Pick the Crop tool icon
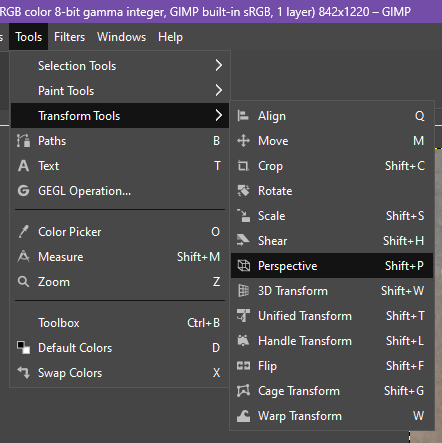The image size is (442, 443). [243, 166]
